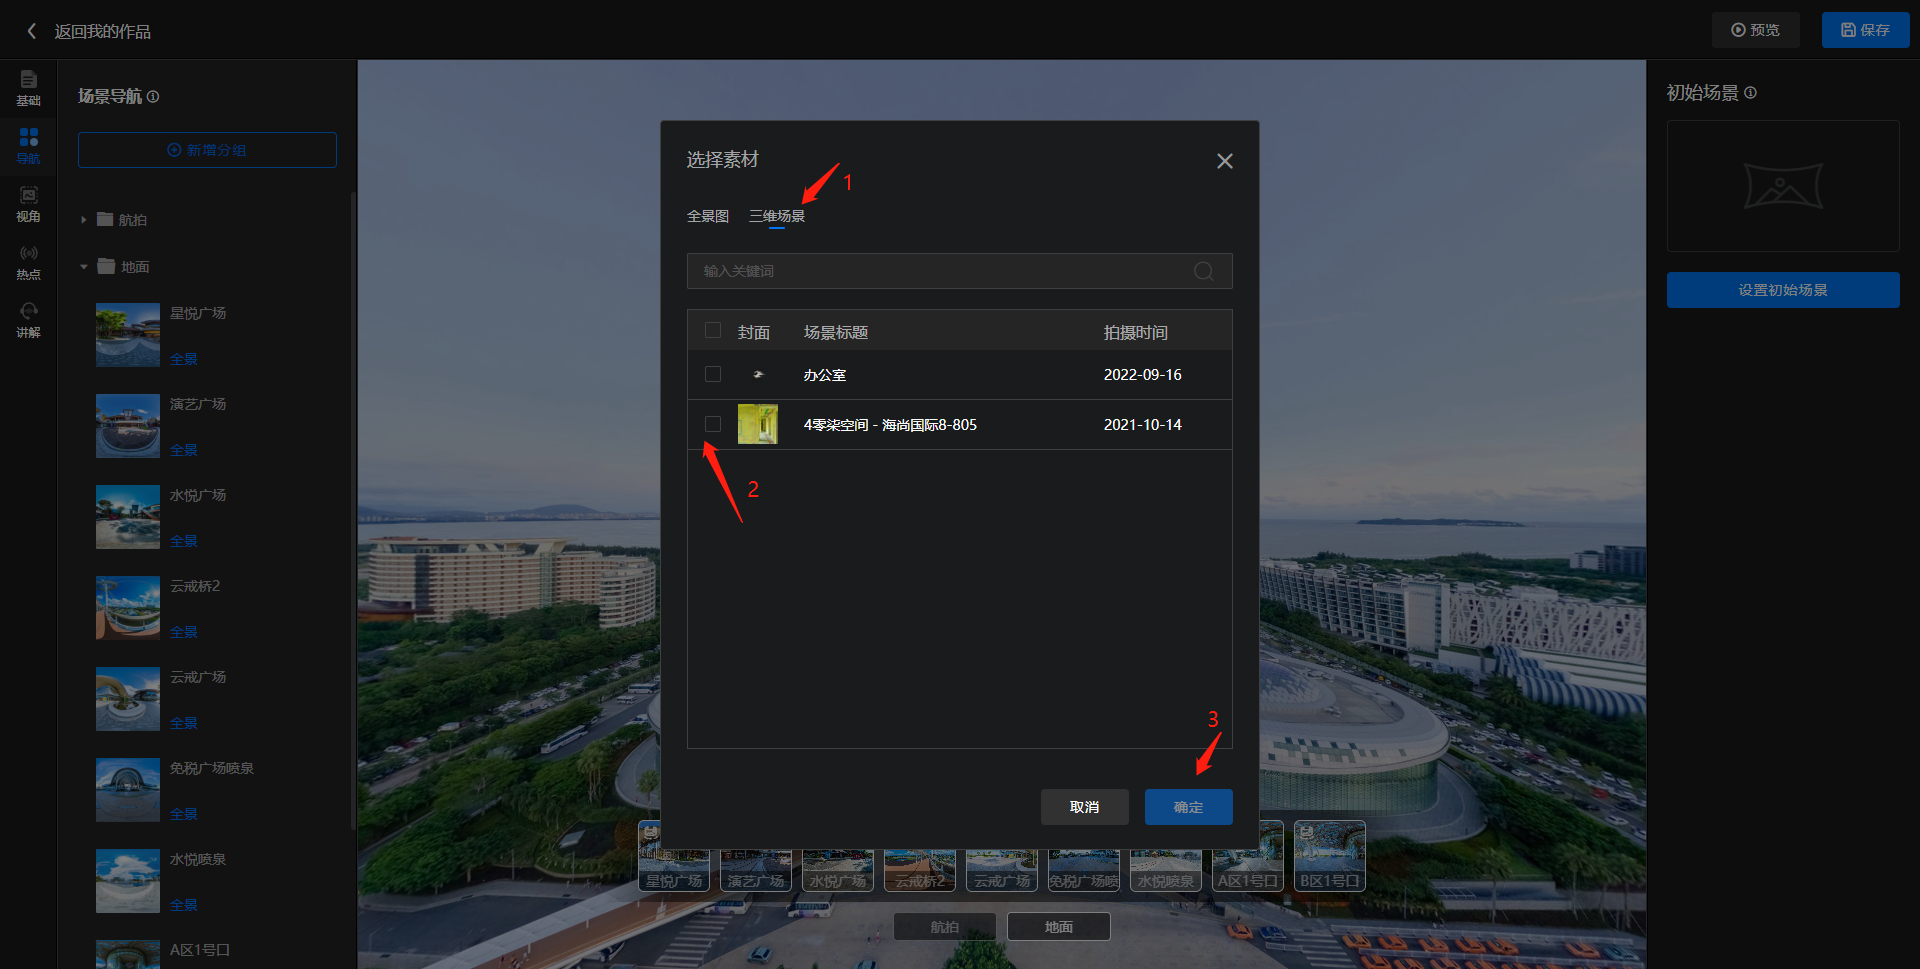Click the back arrow to 返回我的作品

click(32, 31)
